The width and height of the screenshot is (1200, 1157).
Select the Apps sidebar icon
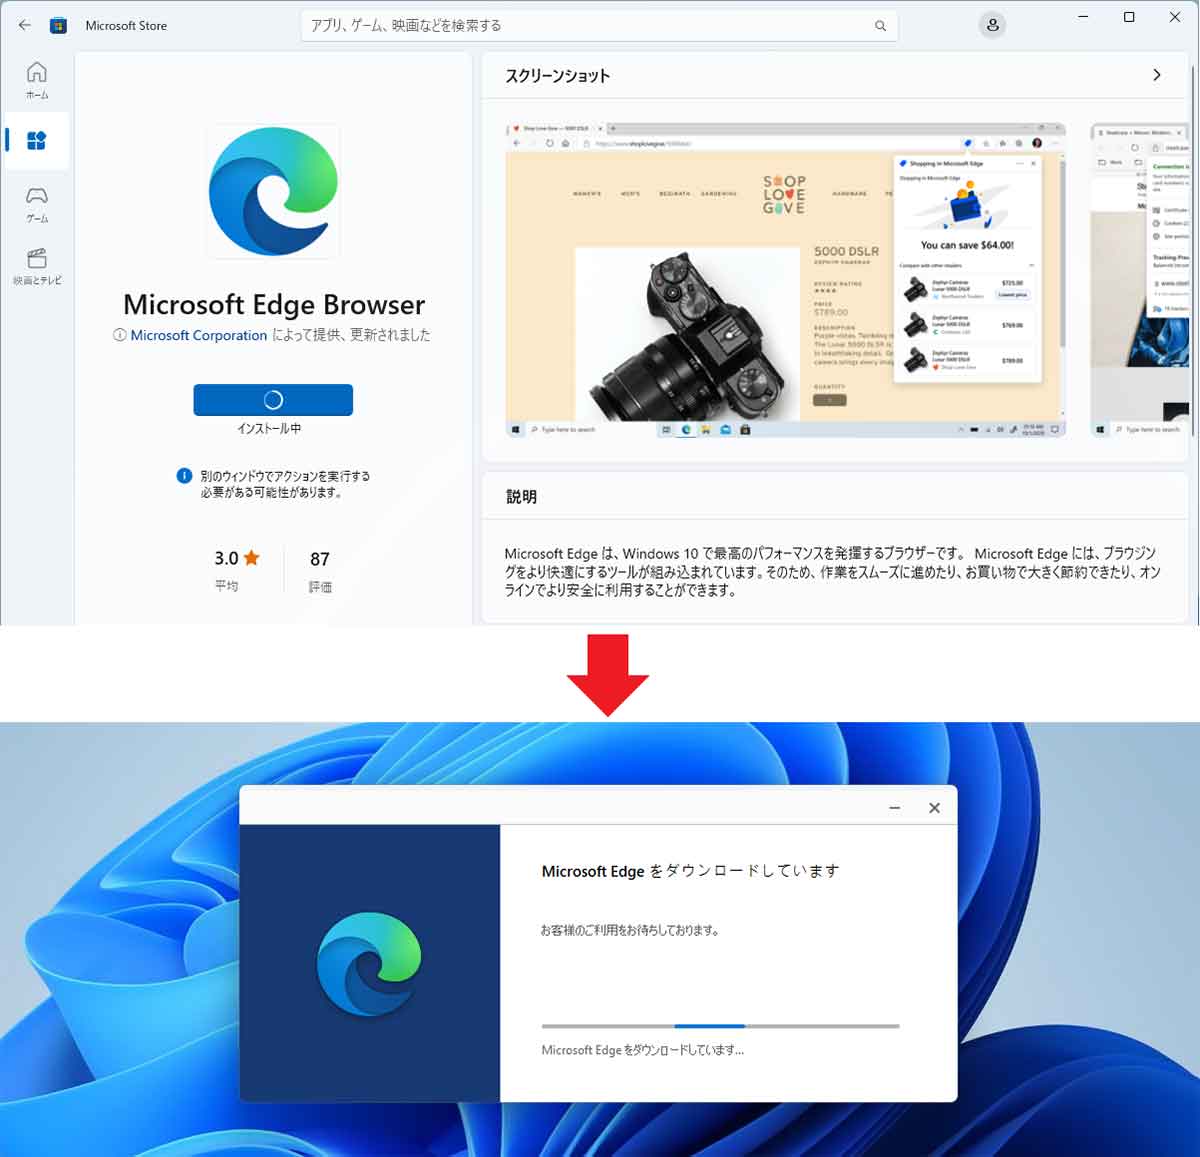point(37,140)
